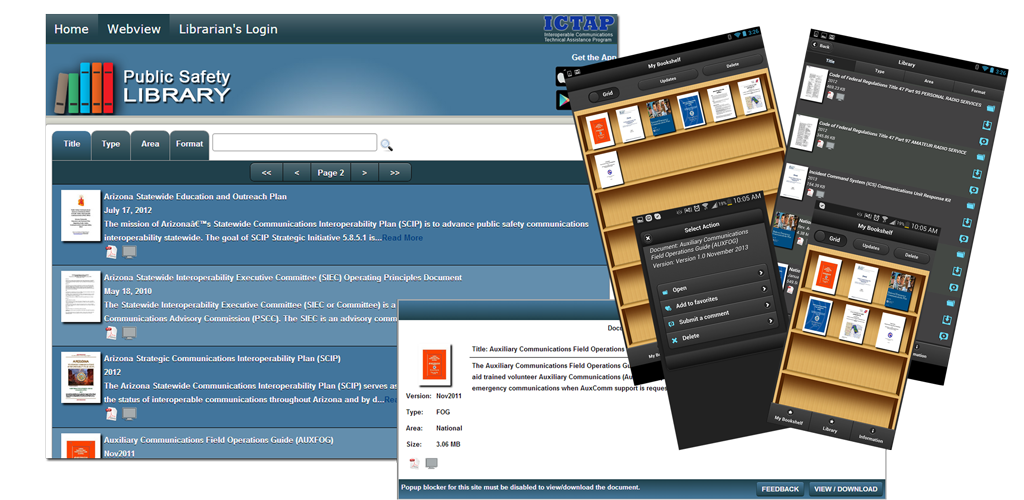Jump to the last page with the >> button

(394, 173)
